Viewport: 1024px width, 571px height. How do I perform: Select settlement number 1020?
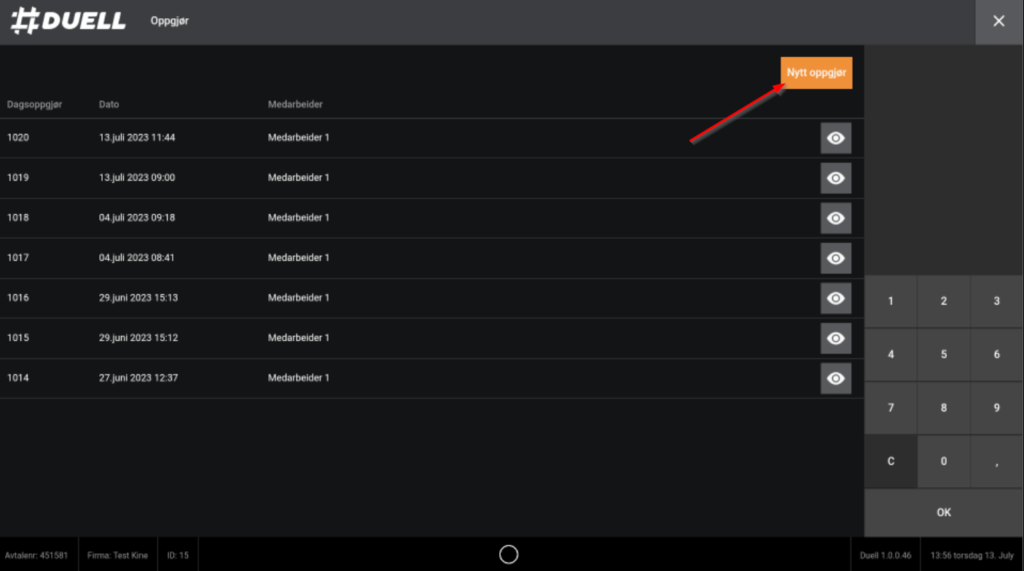(x=18, y=138)
